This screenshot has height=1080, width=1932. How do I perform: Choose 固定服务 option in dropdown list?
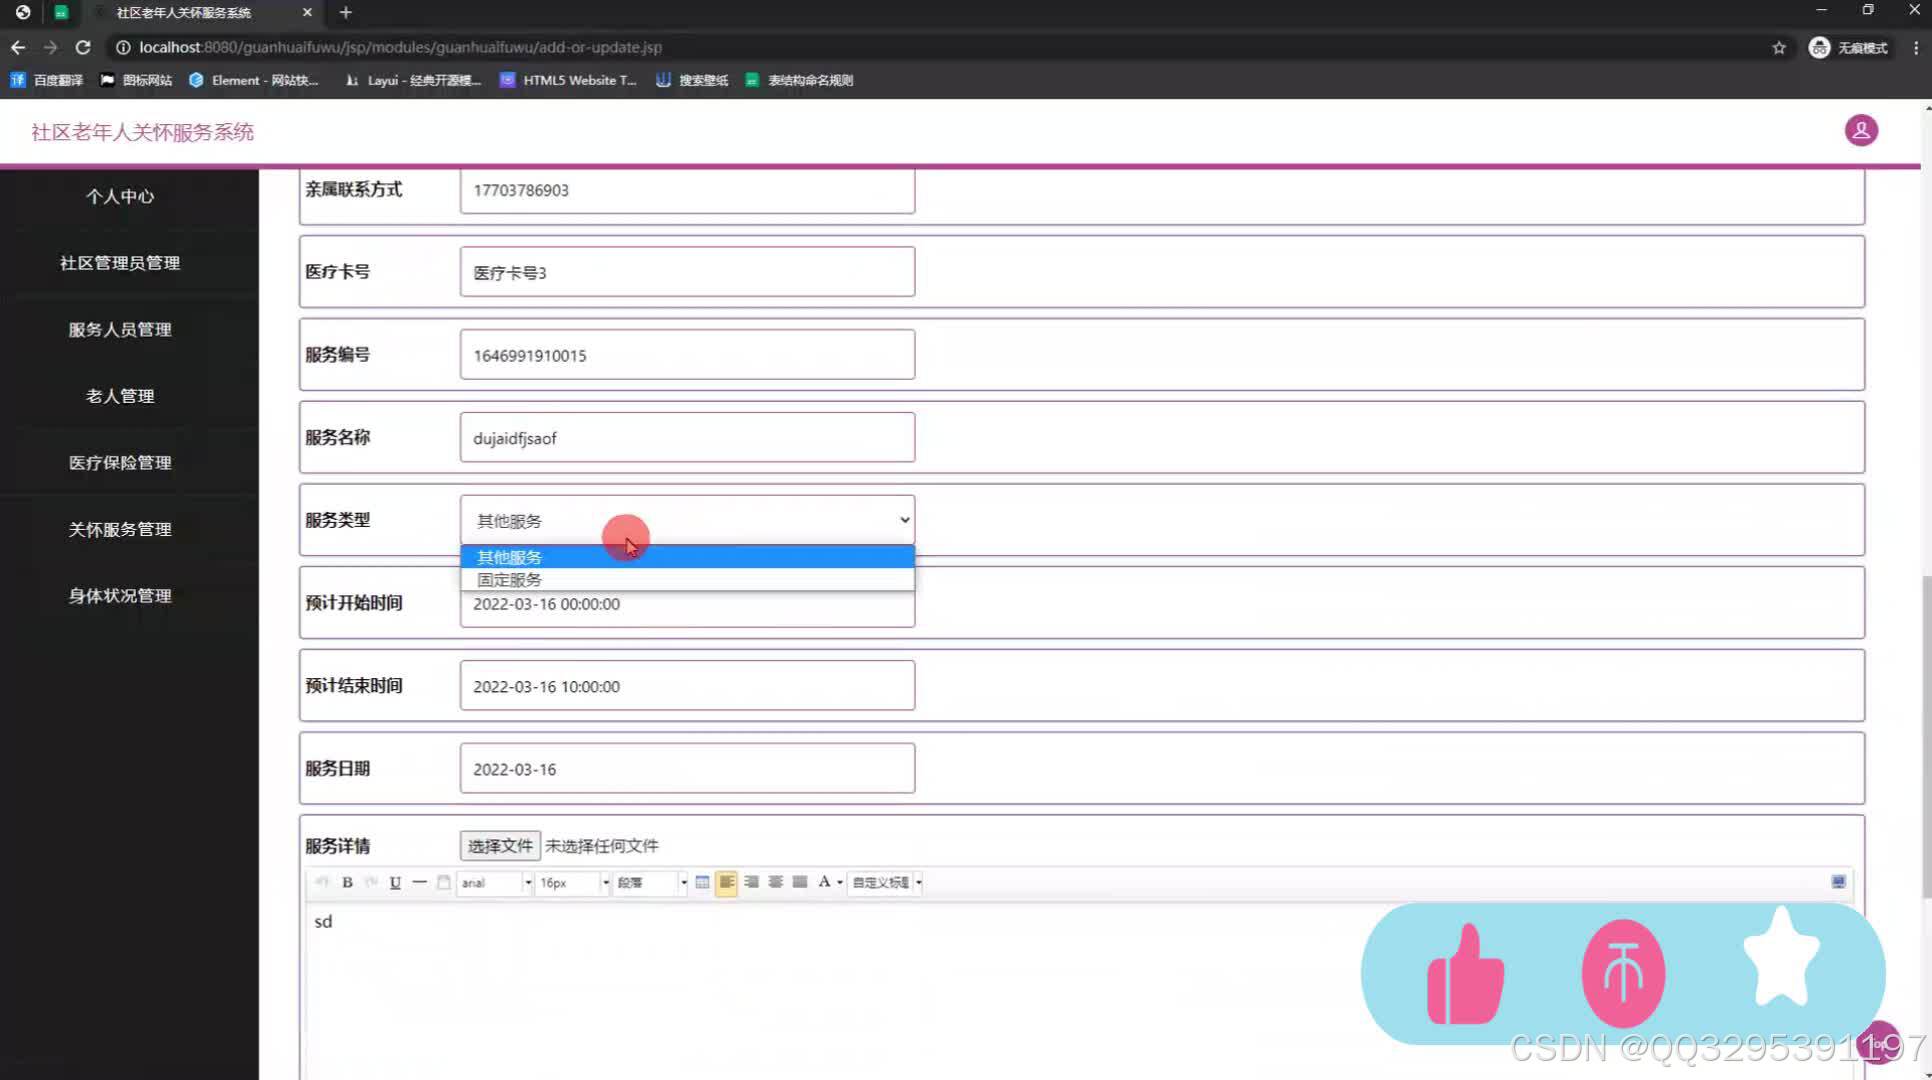pos(687,579)
